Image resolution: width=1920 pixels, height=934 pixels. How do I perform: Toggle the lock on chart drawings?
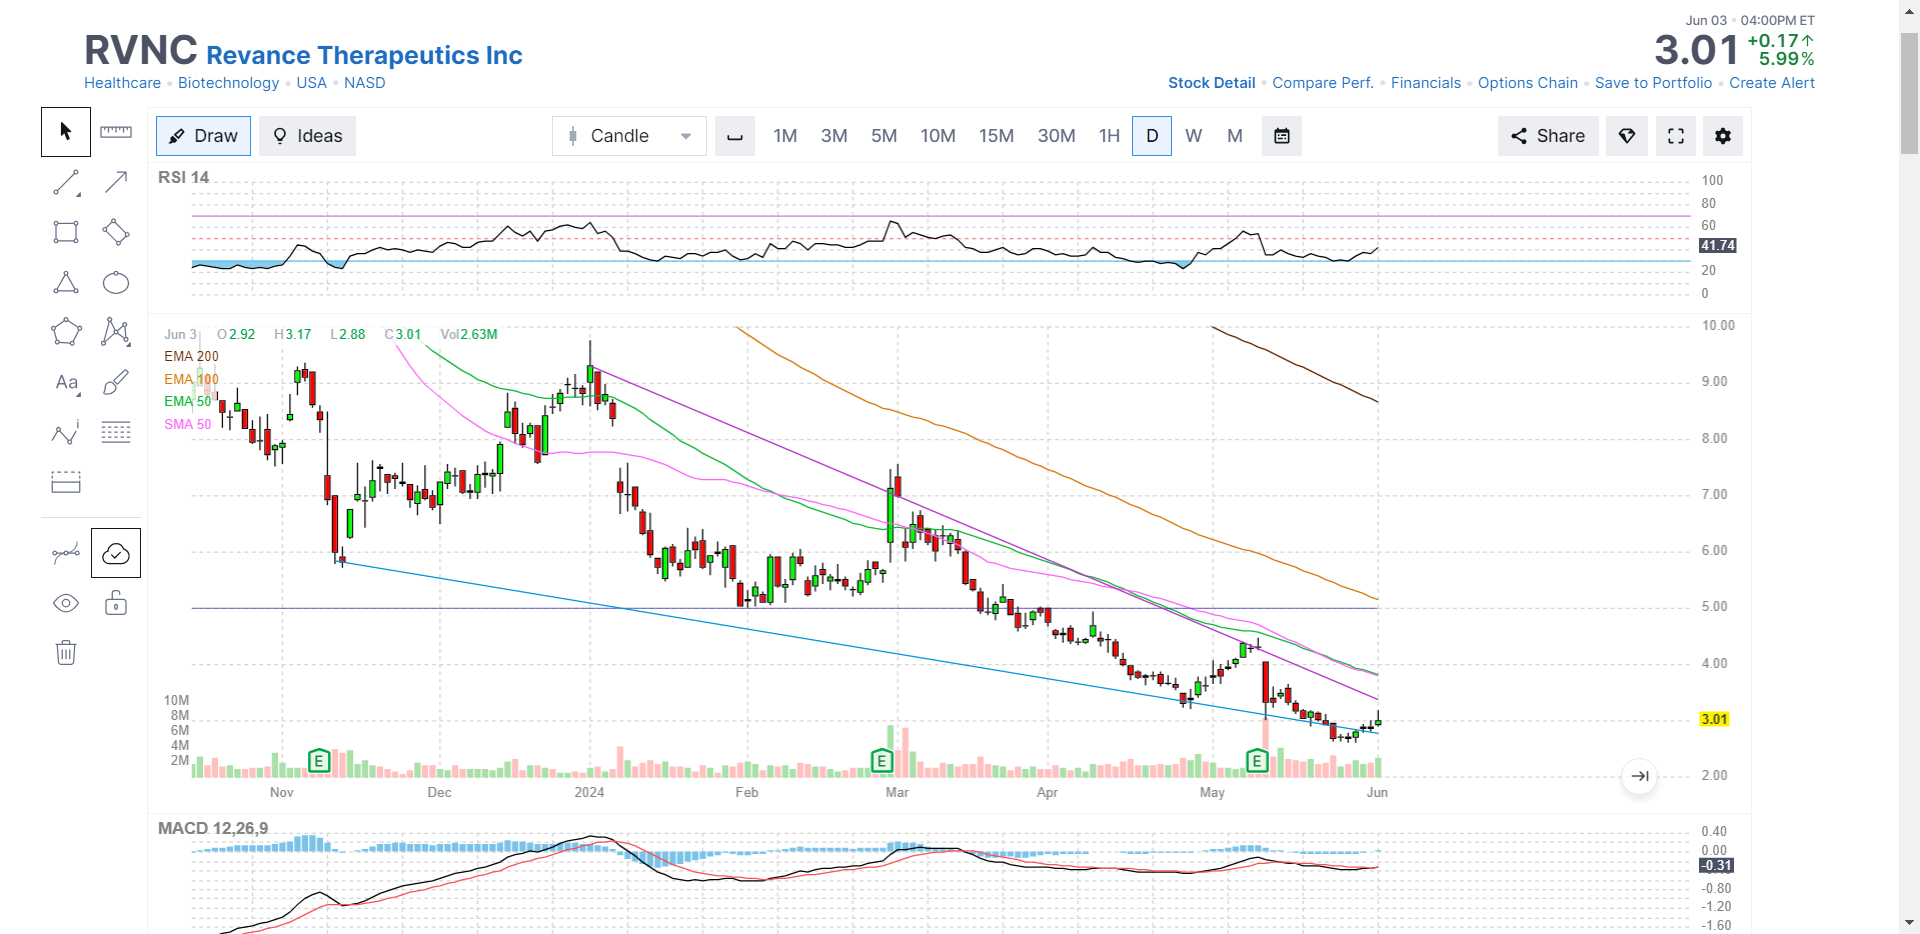116,603
